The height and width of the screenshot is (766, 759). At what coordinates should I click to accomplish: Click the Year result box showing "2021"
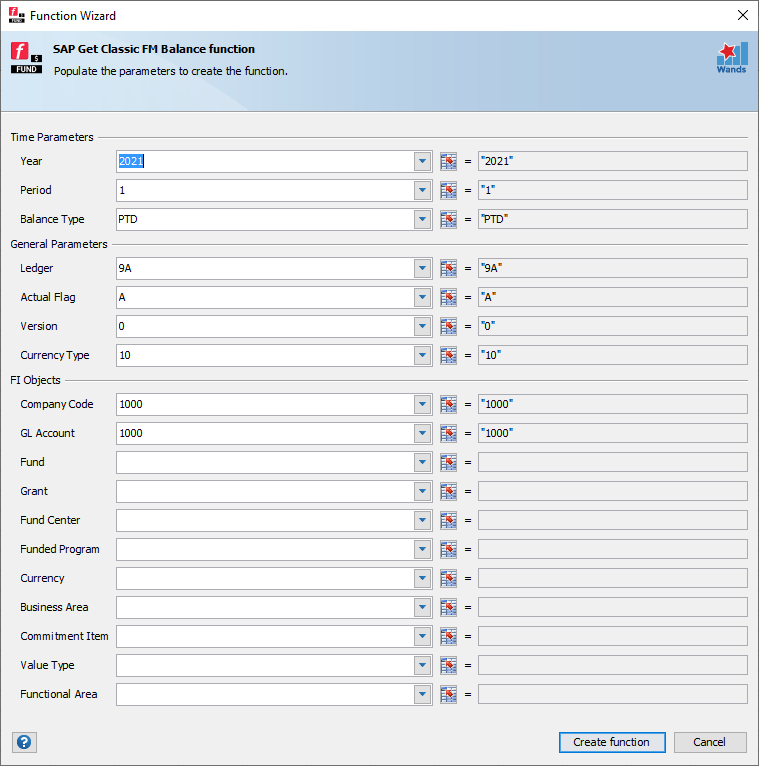pos(612,161)
